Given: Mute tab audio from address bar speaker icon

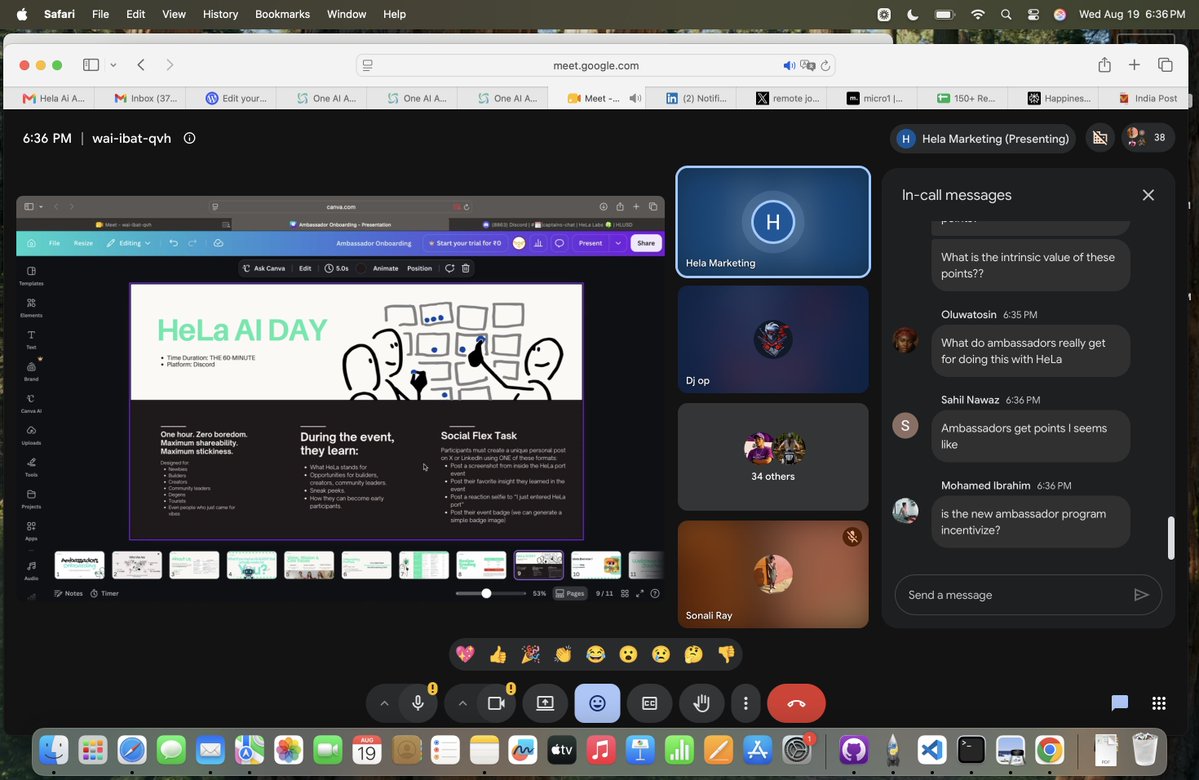Looking at the screenshot, I should click(x=789, y=66).
